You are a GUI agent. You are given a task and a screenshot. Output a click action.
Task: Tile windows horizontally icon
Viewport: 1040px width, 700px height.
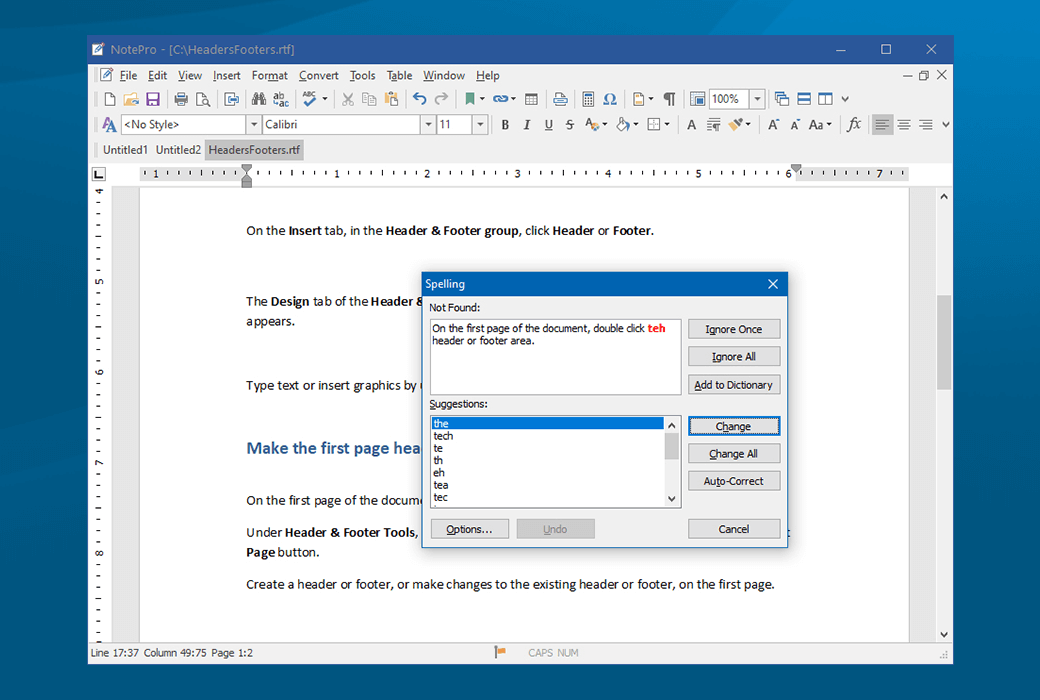point(804,100)
